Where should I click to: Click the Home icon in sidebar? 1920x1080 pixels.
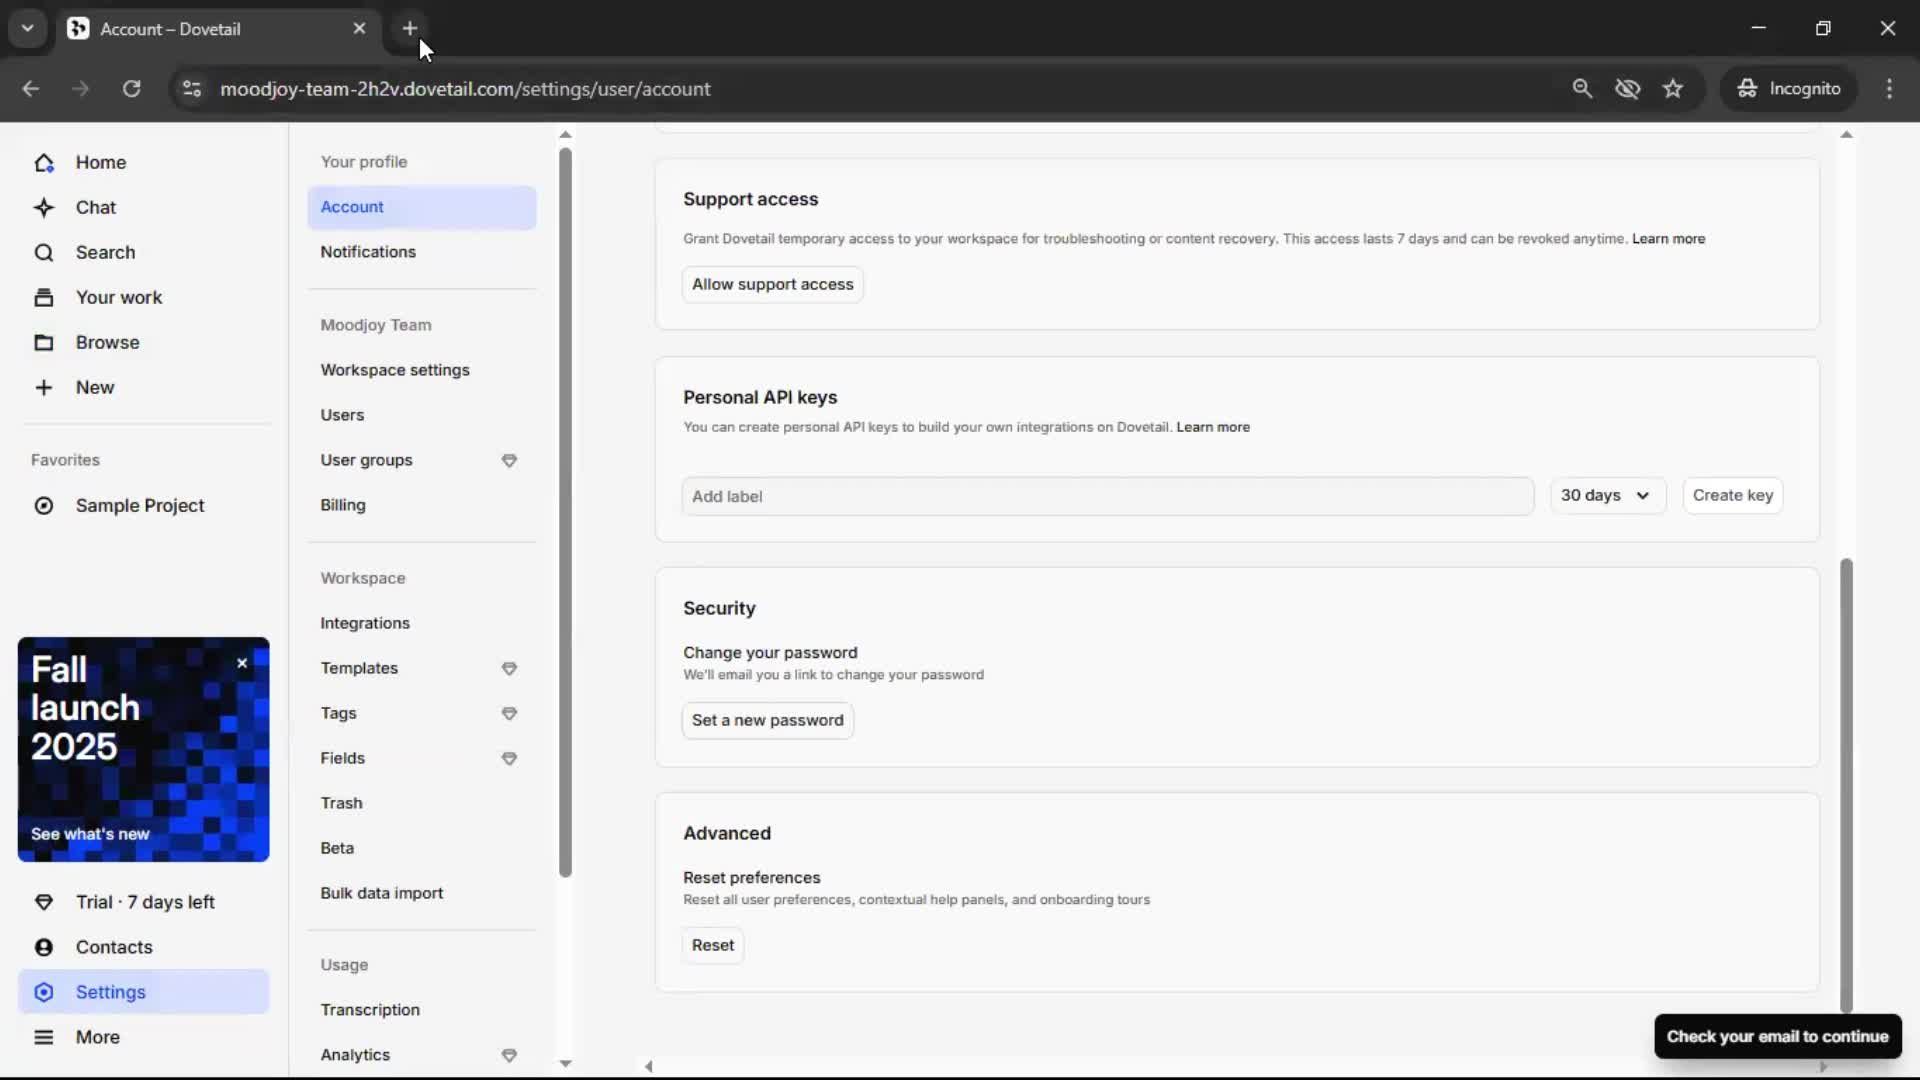pyautogui.click(x=44, y=162)
